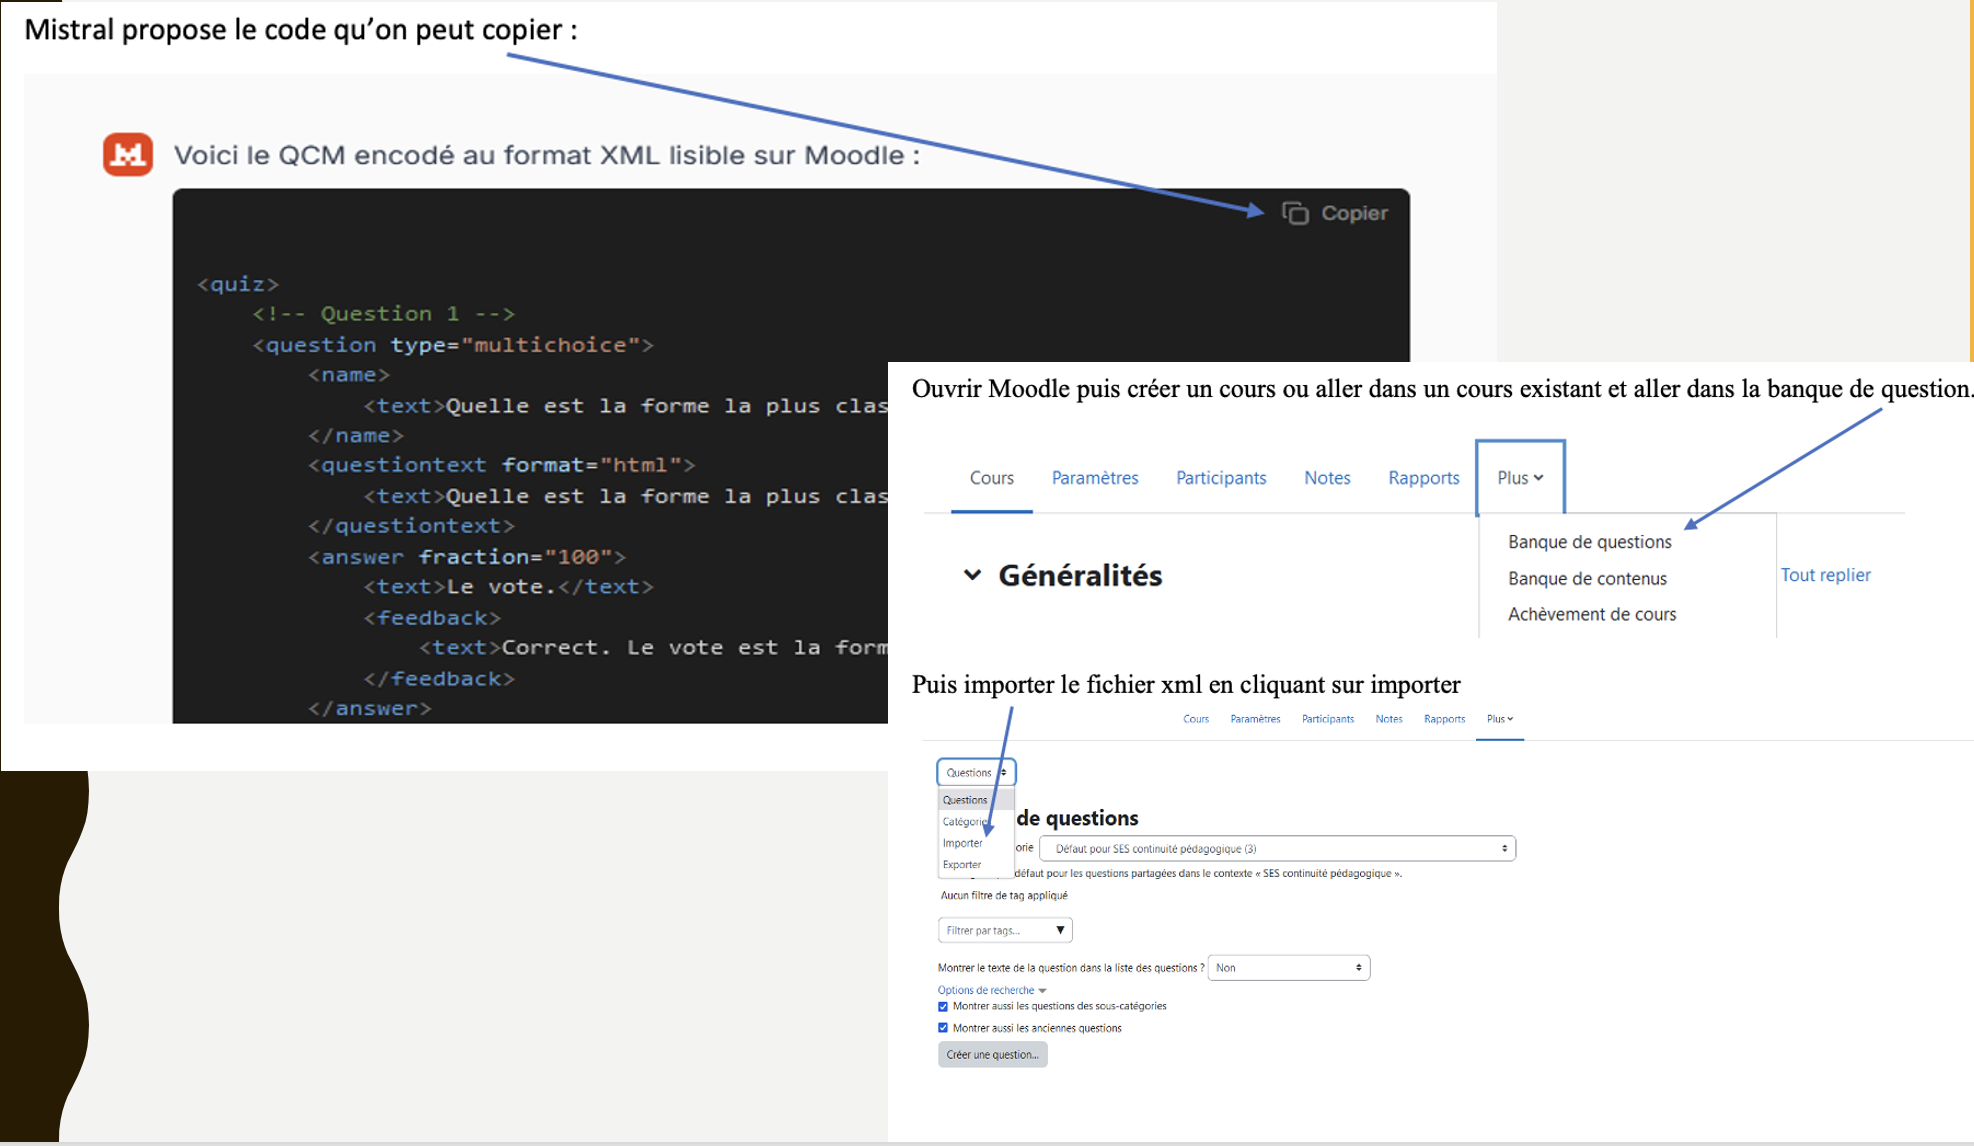Screen dimensions: 1974x1146
Task: Open the Cours tab in upper Moodle screenshot
Action: [991, 478]
